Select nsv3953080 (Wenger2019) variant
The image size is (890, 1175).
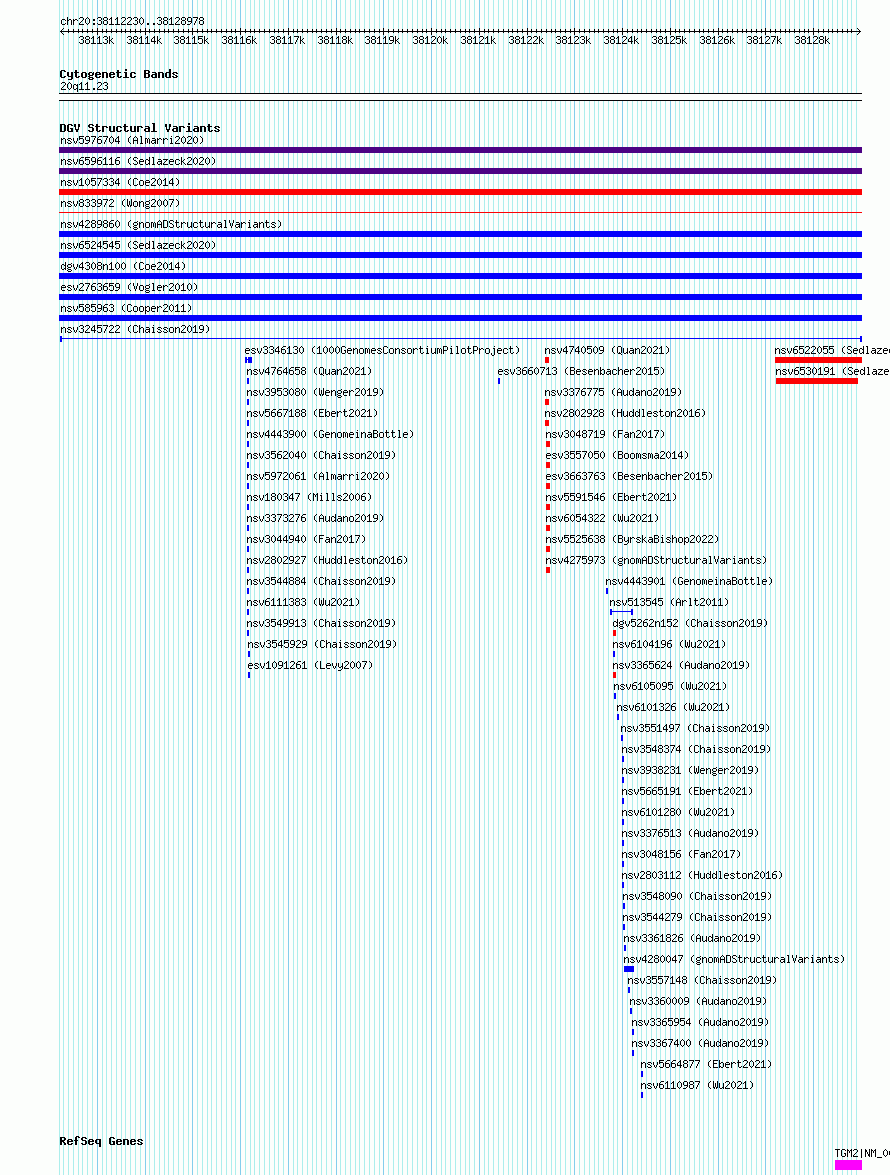coord(315,392)
